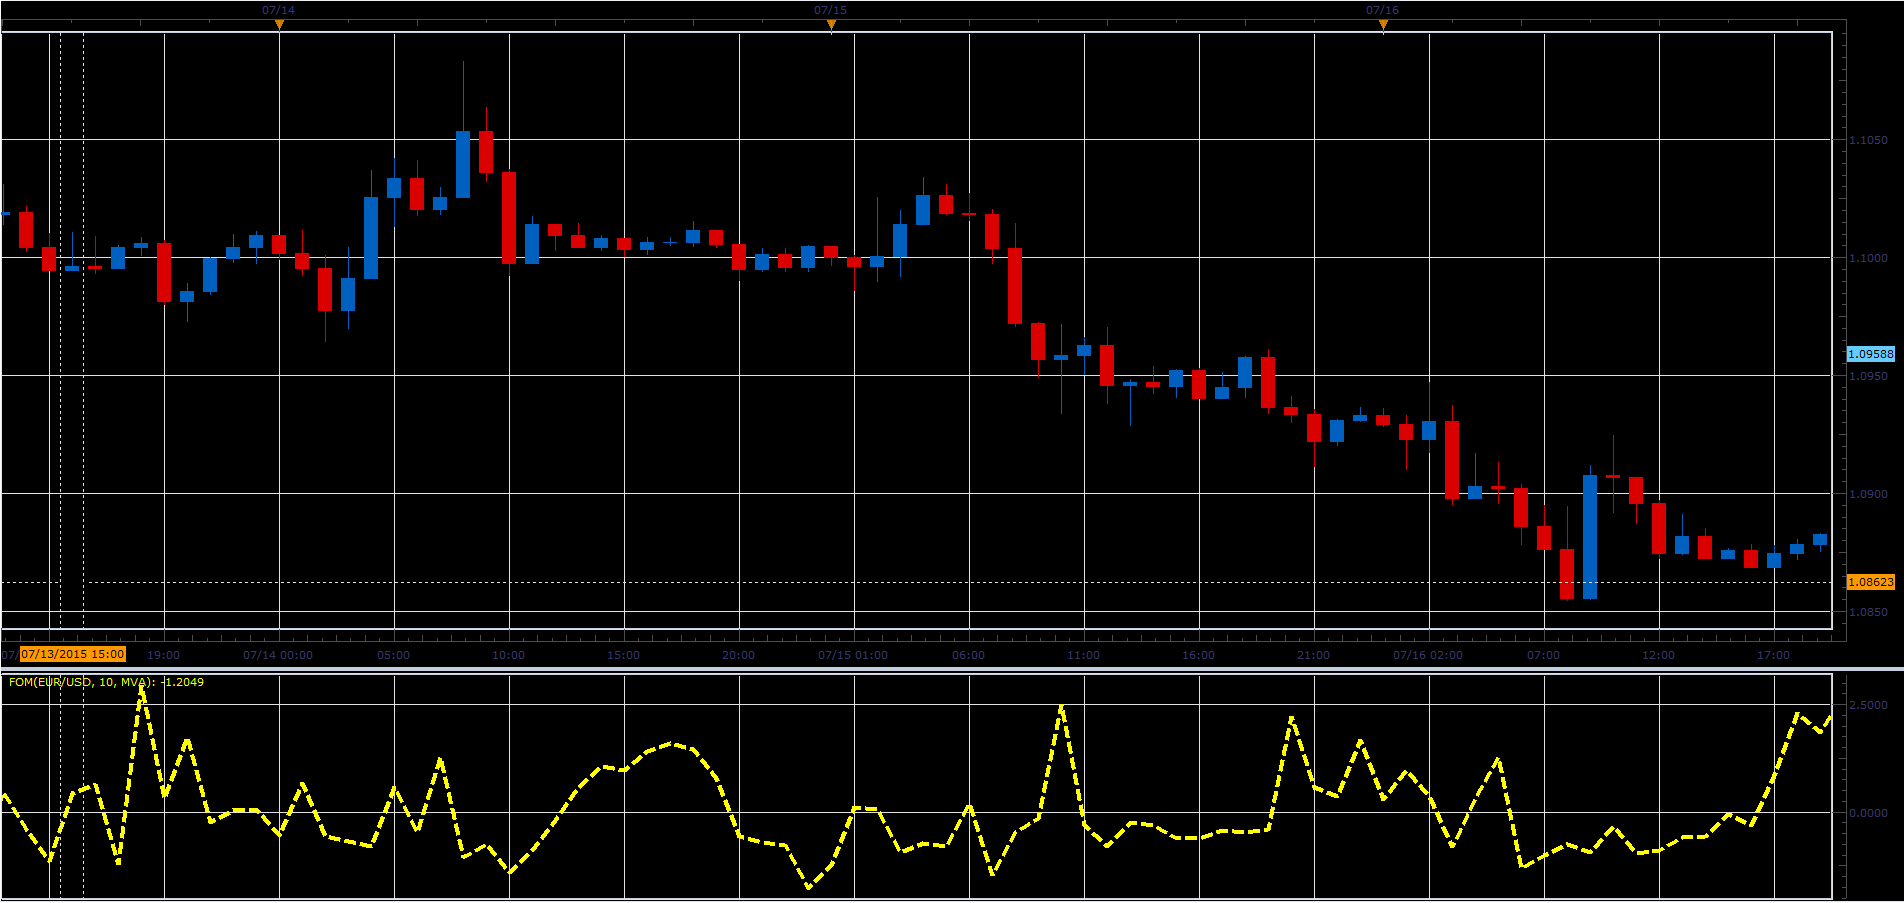Click the 21:00 time axis label
The height and width of the screenshot is (903, 1904).
click(x=1314, y=655)
